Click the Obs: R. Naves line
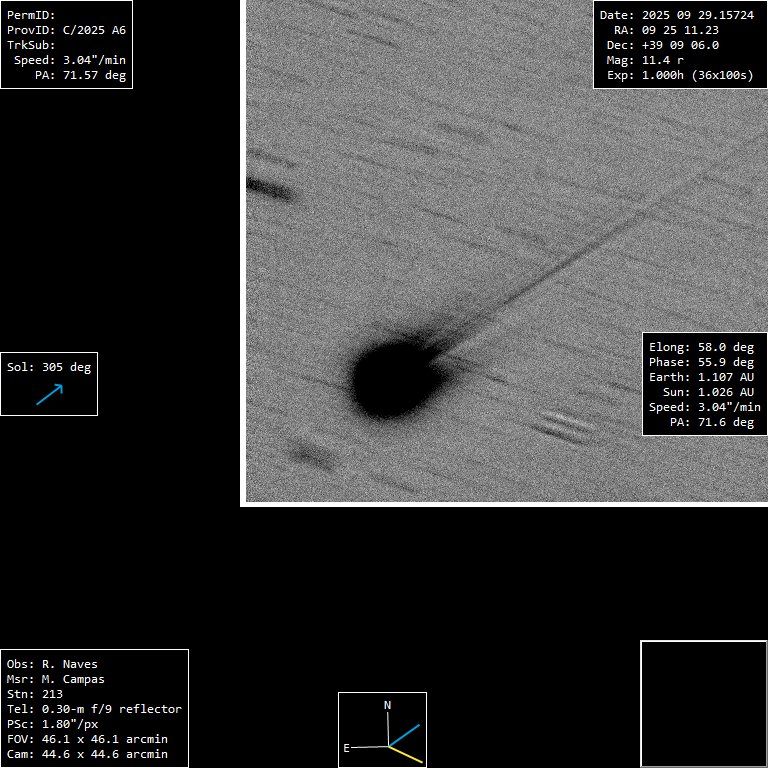 click(52, 664)
